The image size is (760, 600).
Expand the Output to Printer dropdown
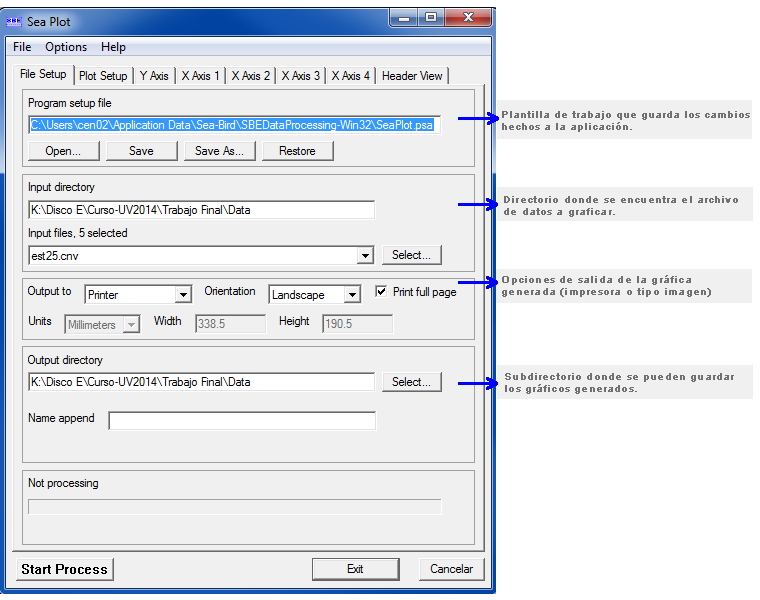182,295
